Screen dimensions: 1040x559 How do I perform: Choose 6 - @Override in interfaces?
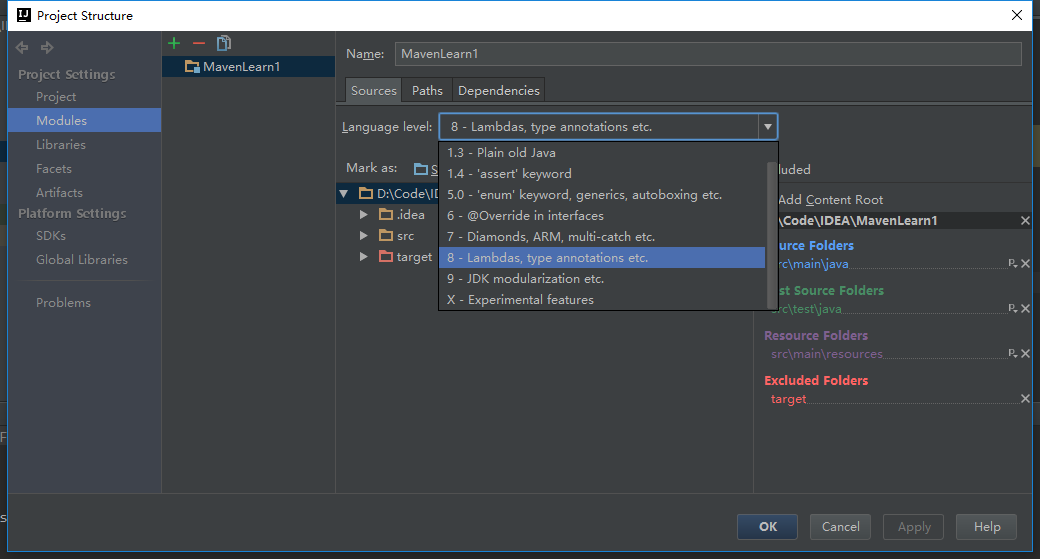click(602, 216)
